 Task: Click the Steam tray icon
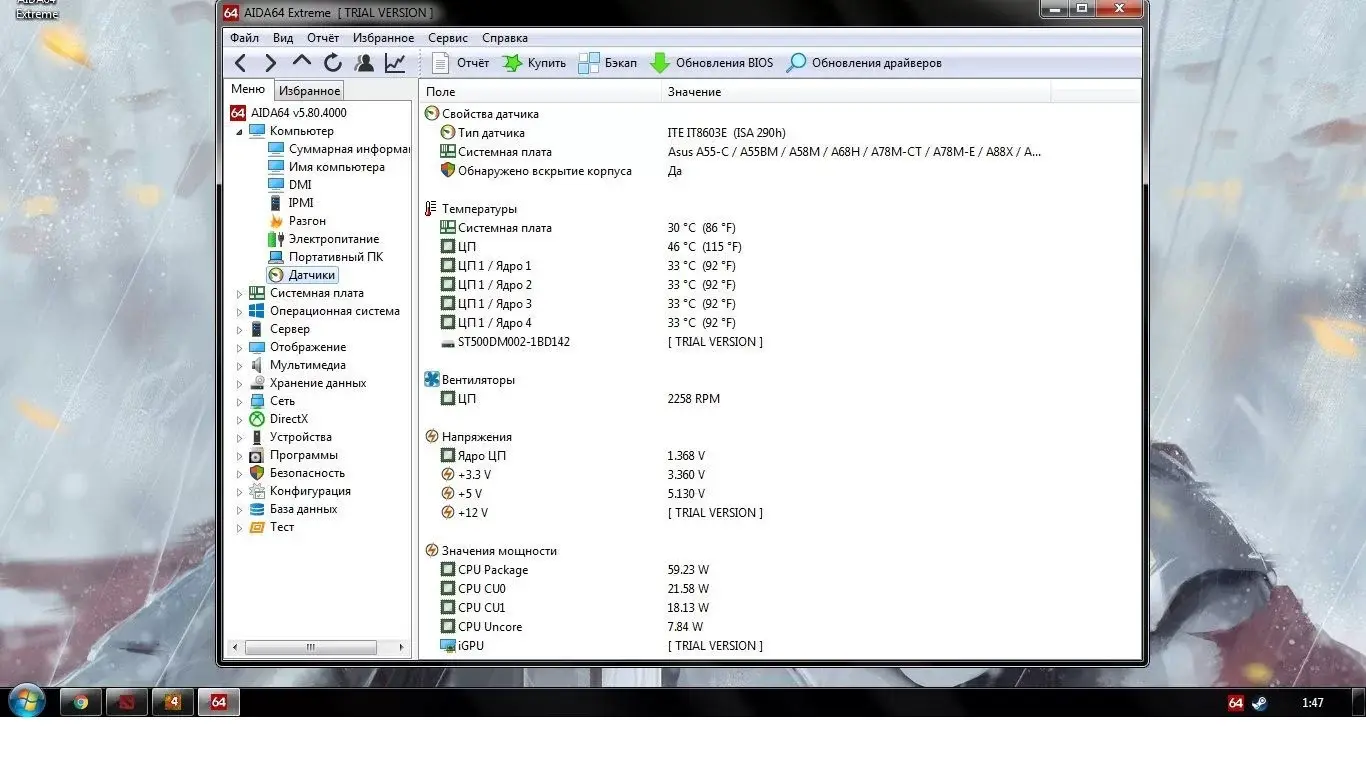pyautogui.click(x=1259, y=703)
